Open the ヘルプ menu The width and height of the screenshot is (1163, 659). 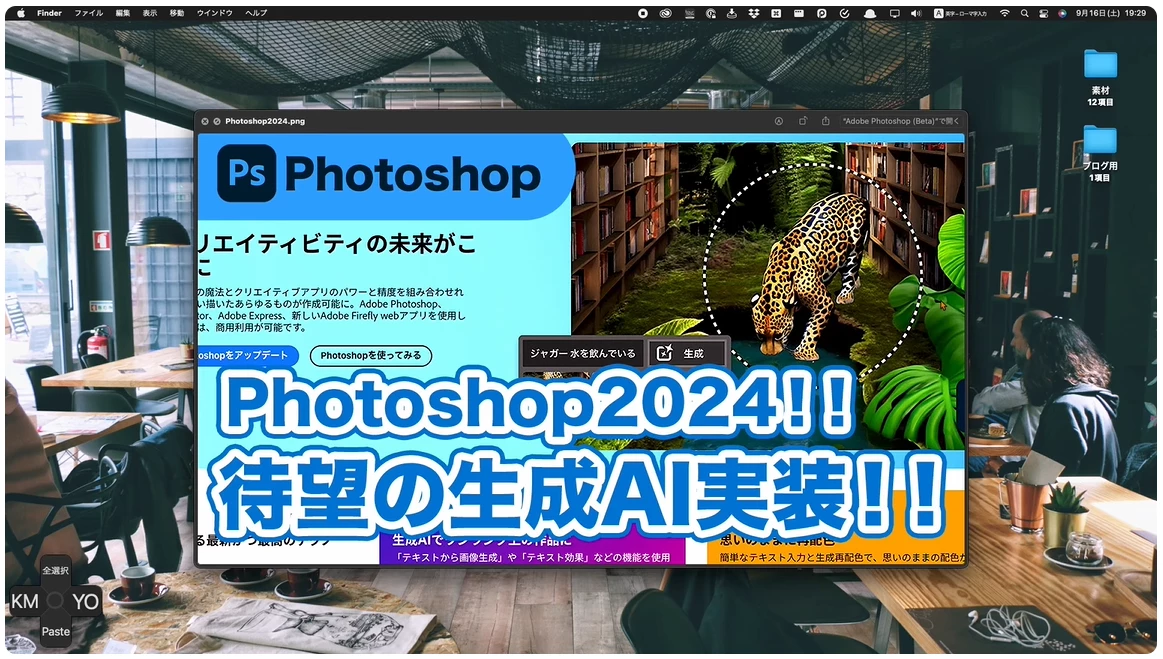click(256, 13)
